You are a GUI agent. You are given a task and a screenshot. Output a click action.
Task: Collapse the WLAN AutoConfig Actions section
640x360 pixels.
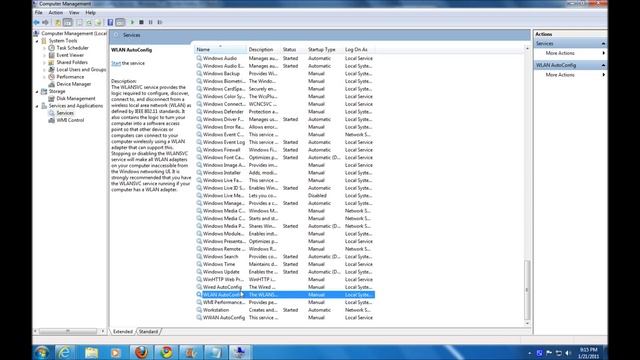pos(603,65)
